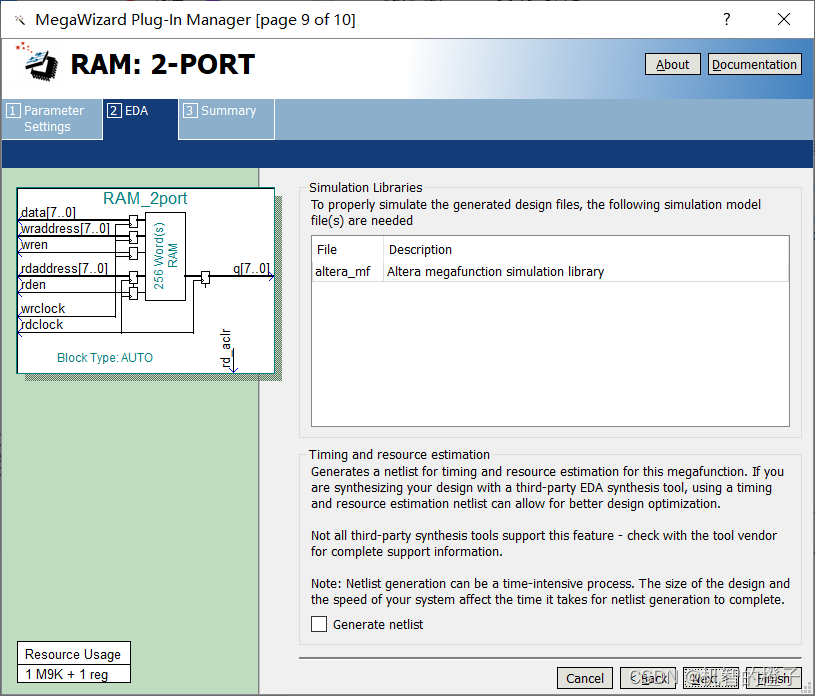Select Altera megafunction simulation library description
This screenshot has height=696, width=815.
[x=495, y=271]
